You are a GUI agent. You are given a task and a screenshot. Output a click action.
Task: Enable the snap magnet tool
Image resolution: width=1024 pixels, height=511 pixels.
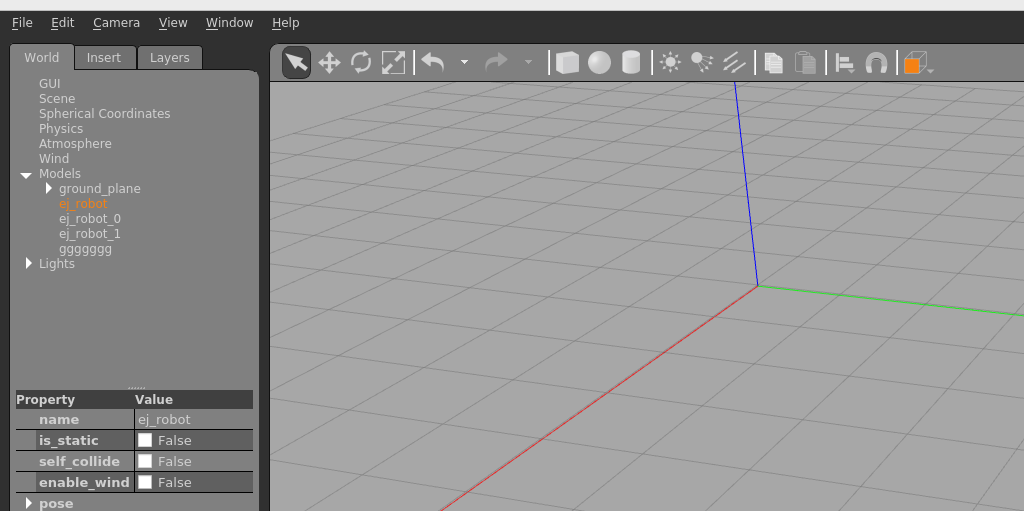876,63
